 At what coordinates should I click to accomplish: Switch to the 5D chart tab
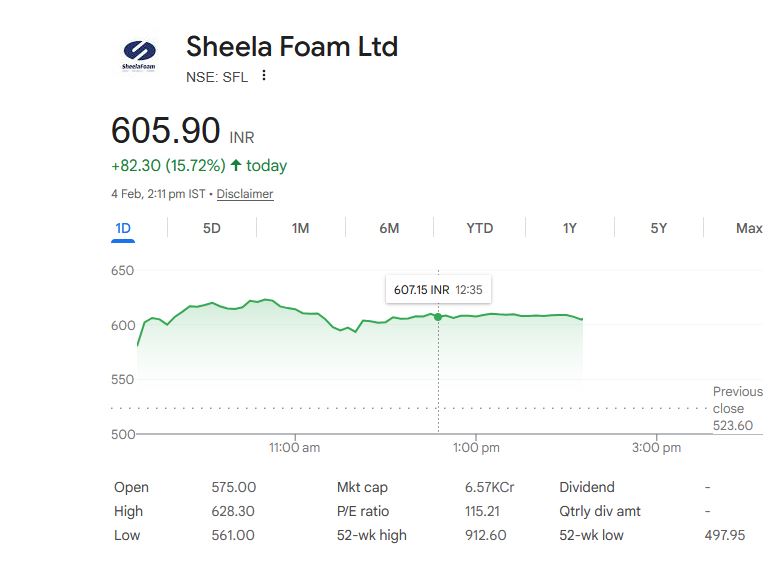click(x=212, y=228)
